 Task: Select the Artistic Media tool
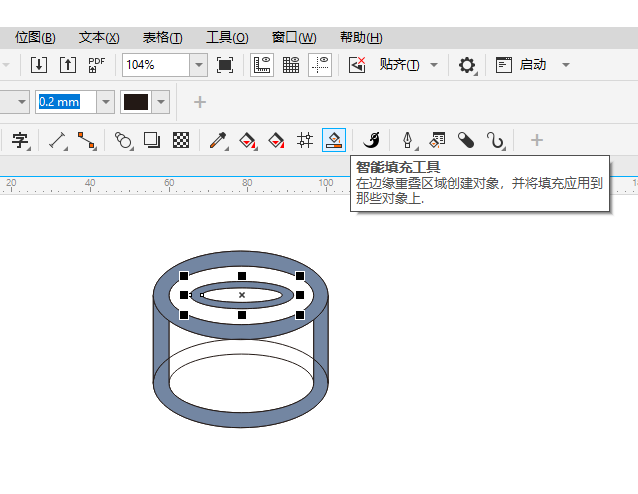click(x=372, y=140)
